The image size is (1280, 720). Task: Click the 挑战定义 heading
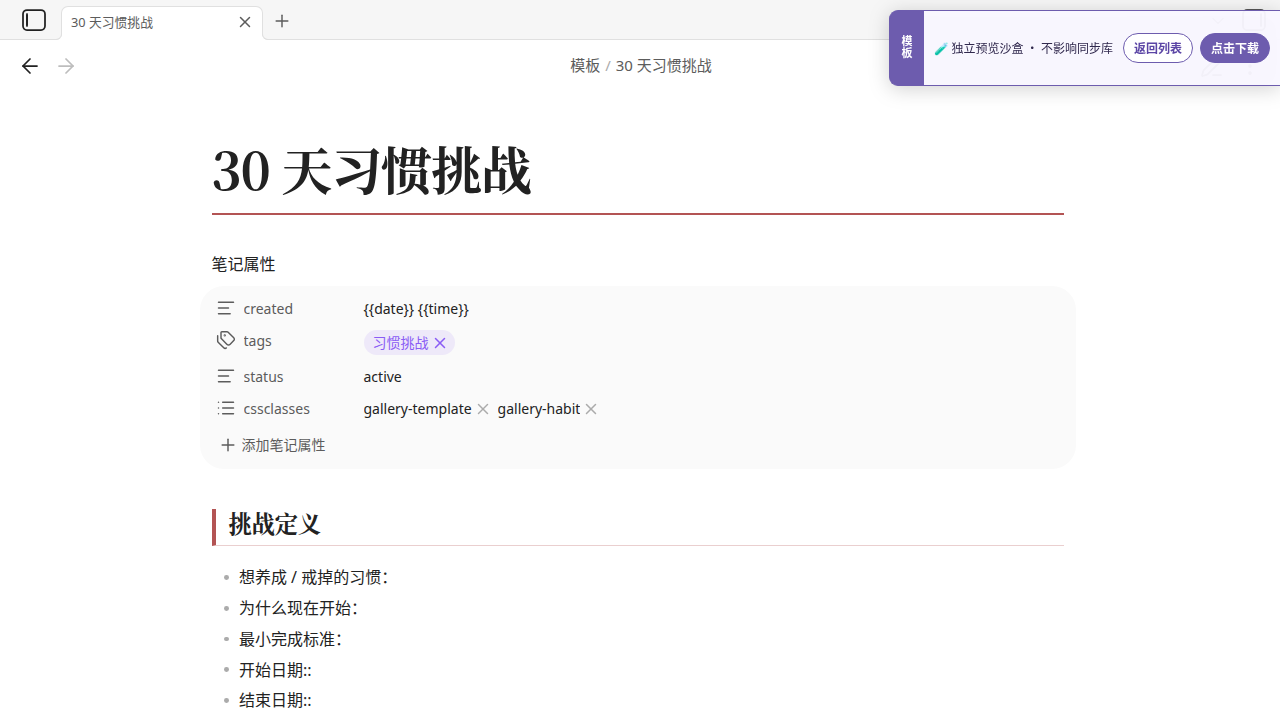tap(274, 524)
